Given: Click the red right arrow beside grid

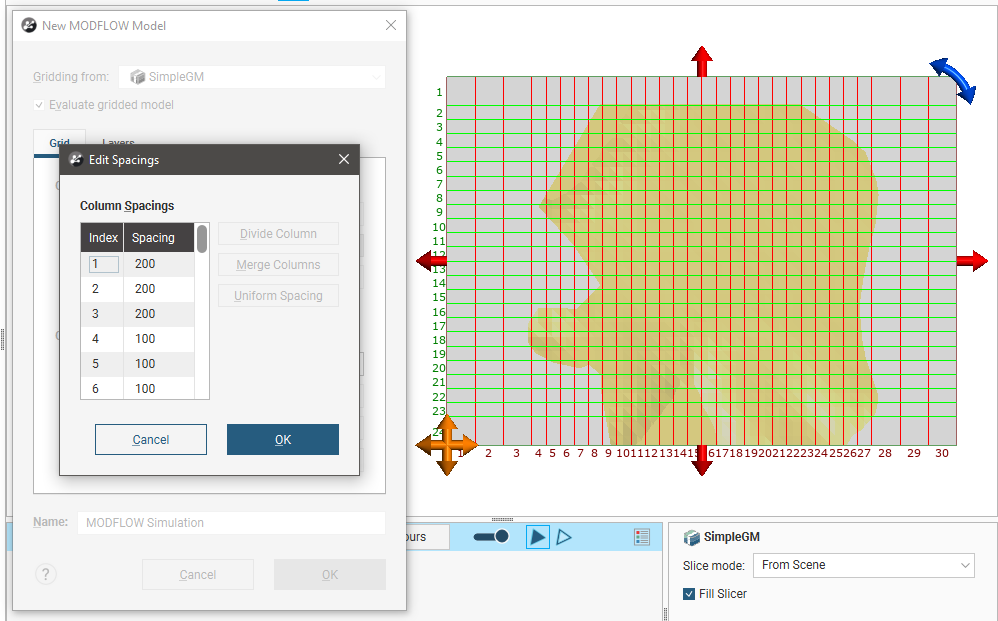Looking at the screenshot, I should point(971,261).
